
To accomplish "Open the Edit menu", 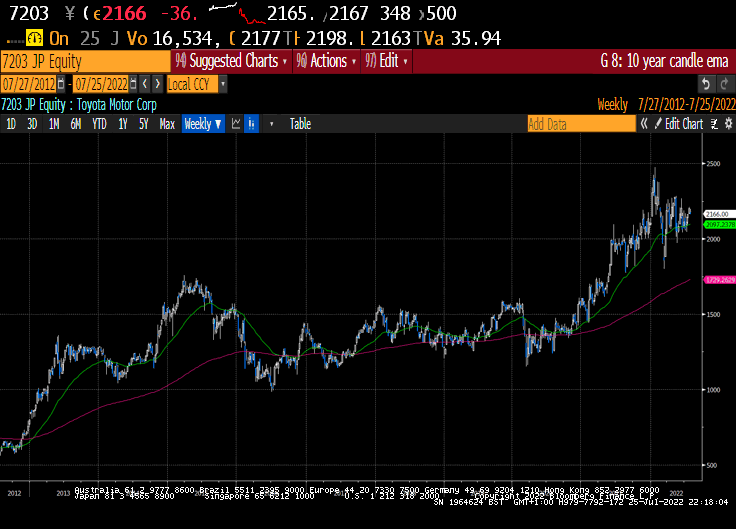I will [387, 61].
